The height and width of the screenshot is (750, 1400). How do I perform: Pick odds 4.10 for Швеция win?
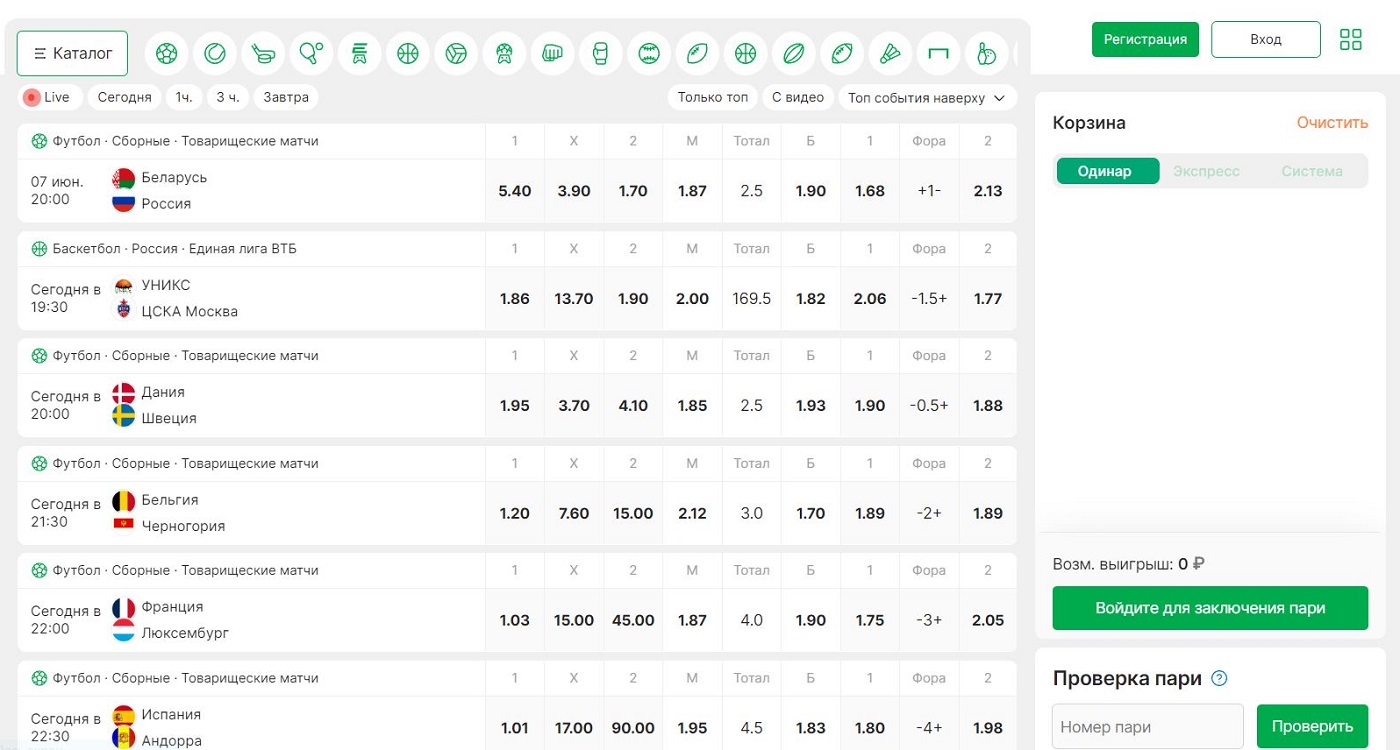click(x=633, y=406)
